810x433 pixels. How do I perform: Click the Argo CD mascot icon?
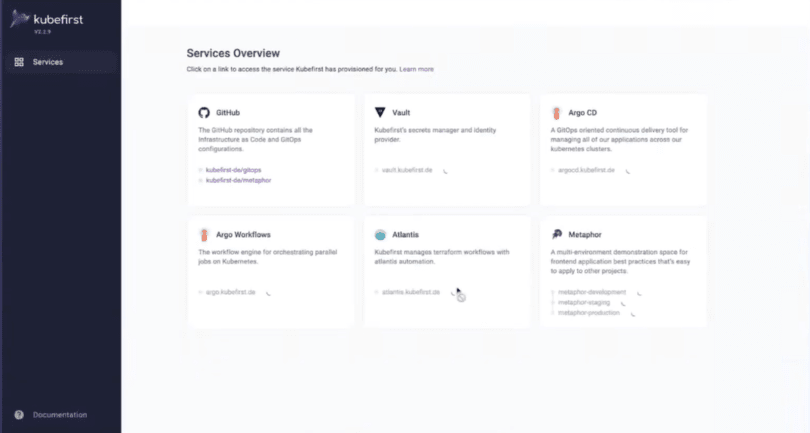556,113
